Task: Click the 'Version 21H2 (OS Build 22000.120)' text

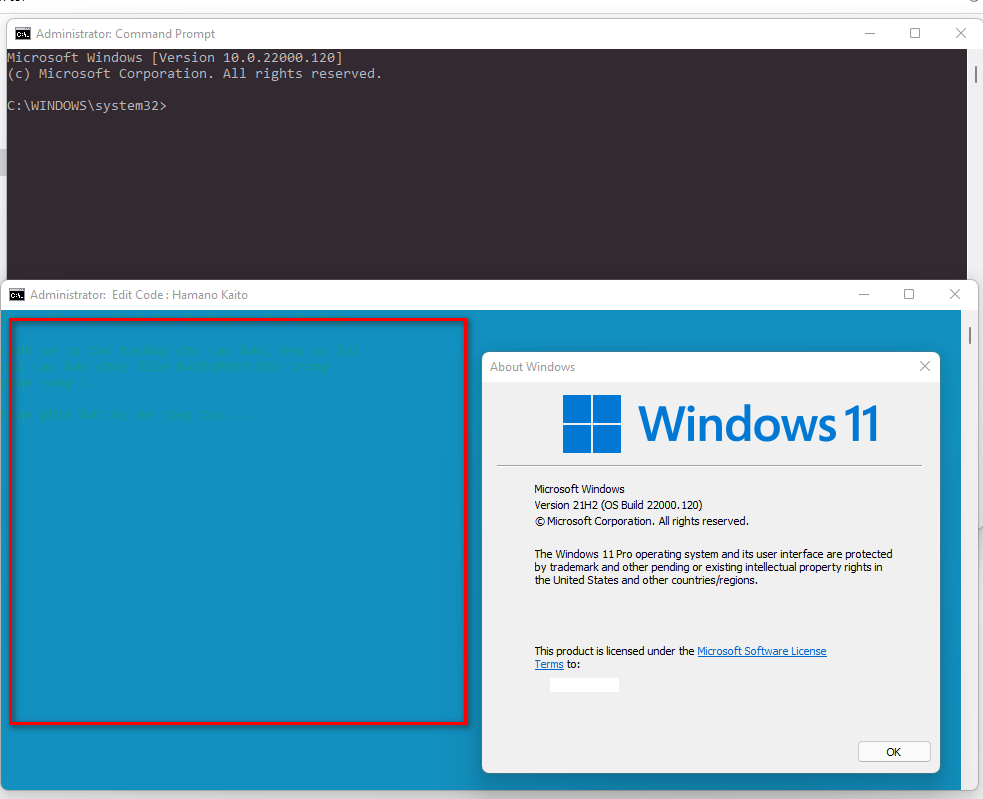Action: click(618, 505)
